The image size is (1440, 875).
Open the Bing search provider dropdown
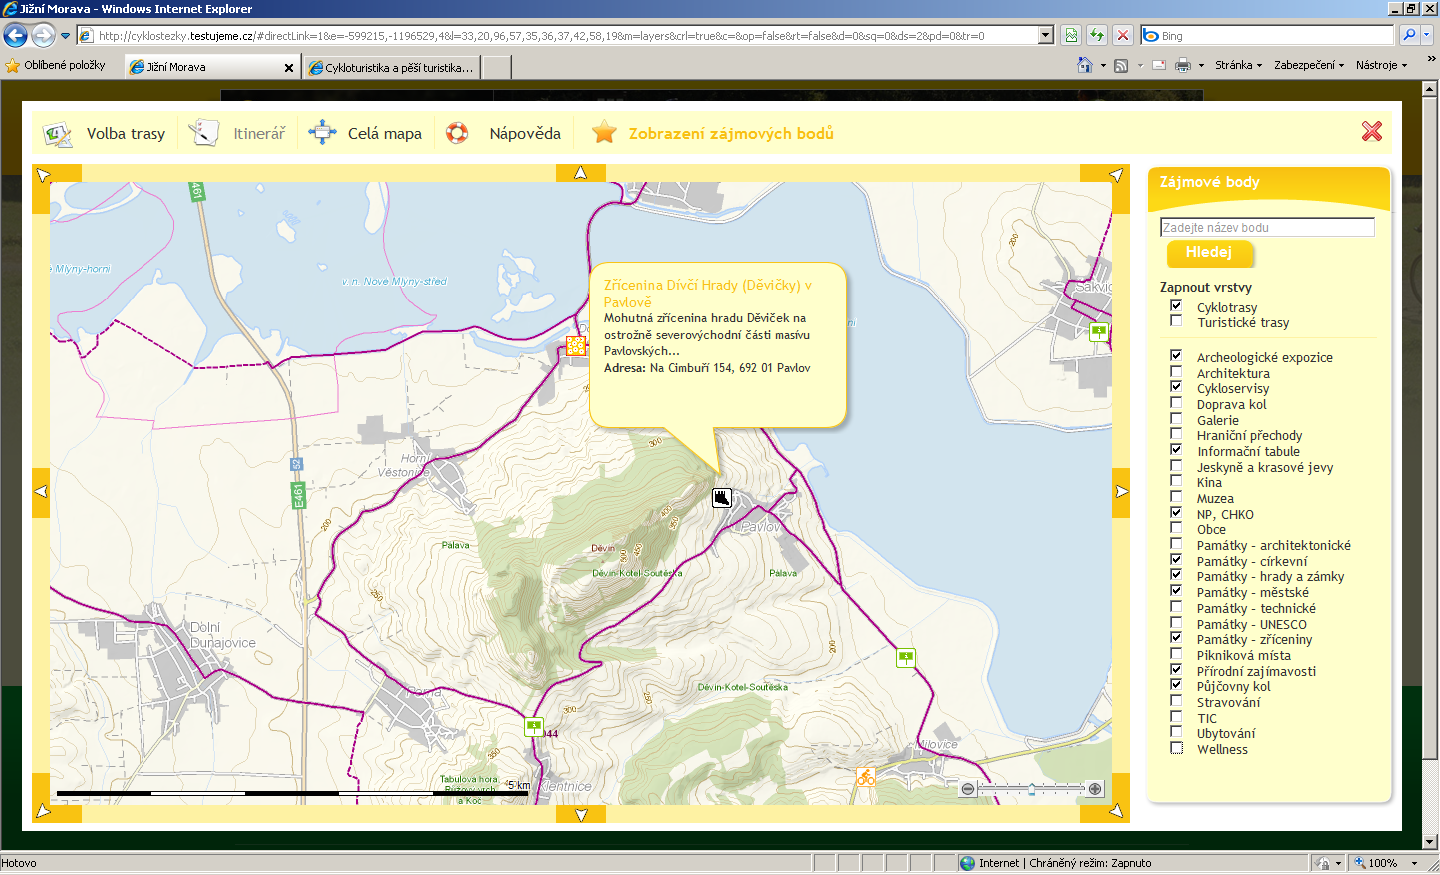(x=1426, y=35)
